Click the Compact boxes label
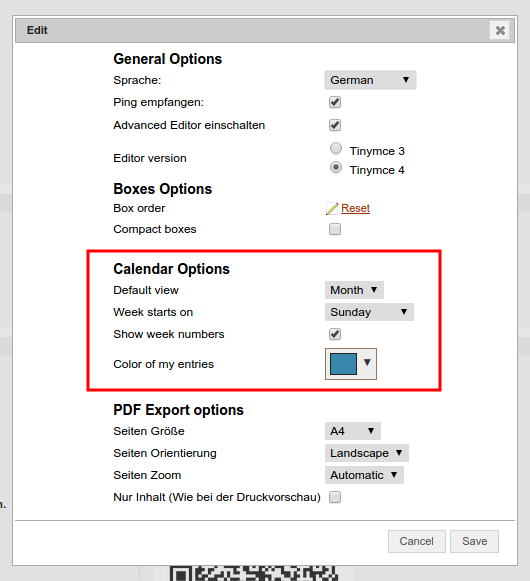Image resolution: width=530 pixels, height=581 pixels. [155, 229]
